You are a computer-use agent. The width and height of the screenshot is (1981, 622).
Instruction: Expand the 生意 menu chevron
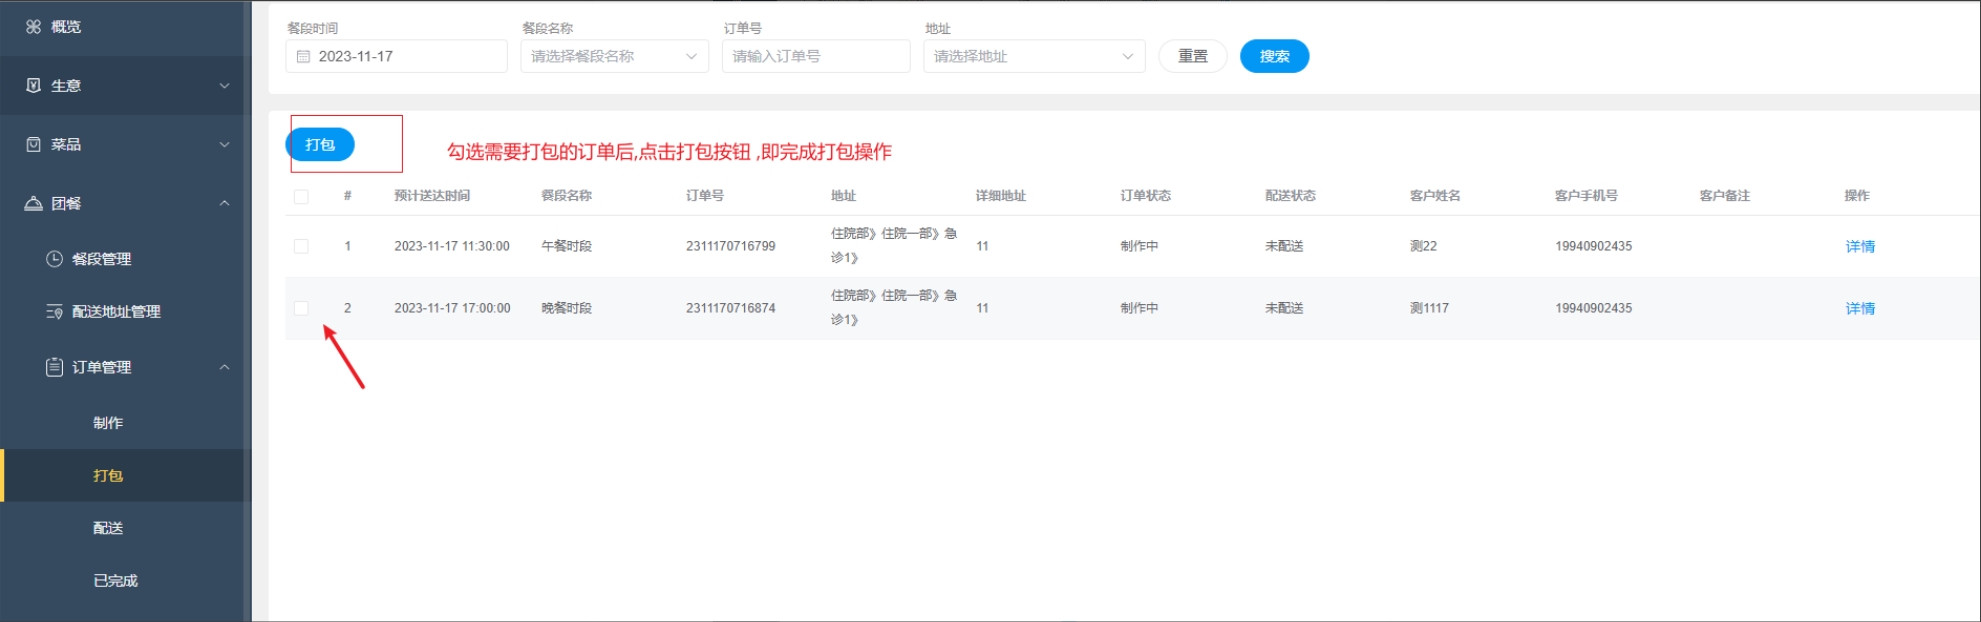click(224, 86)
